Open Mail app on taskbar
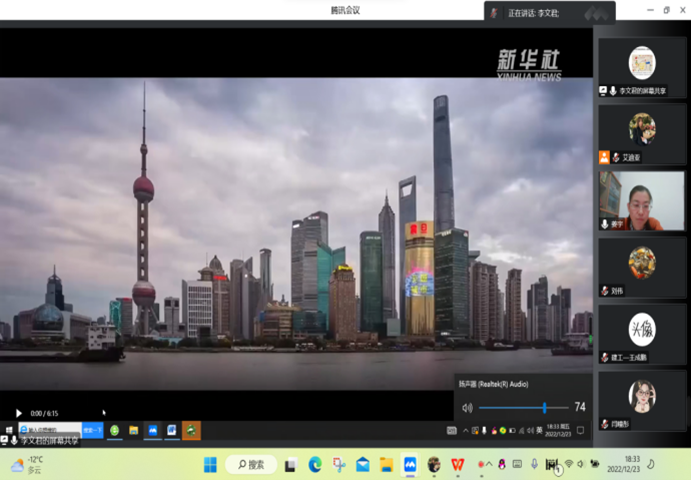 pos(363,464)
